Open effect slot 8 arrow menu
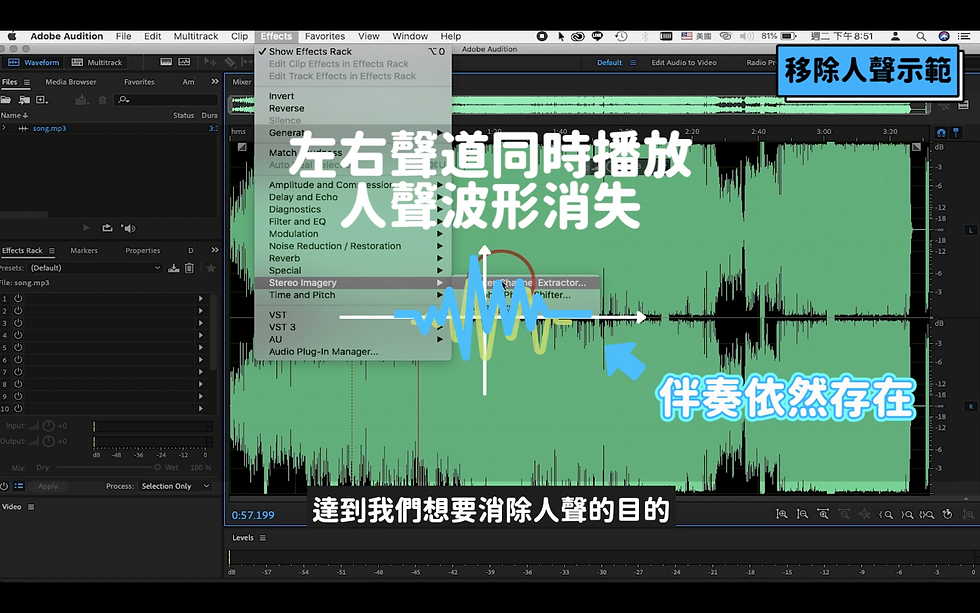Screen dimensions: 980x613 201,384
